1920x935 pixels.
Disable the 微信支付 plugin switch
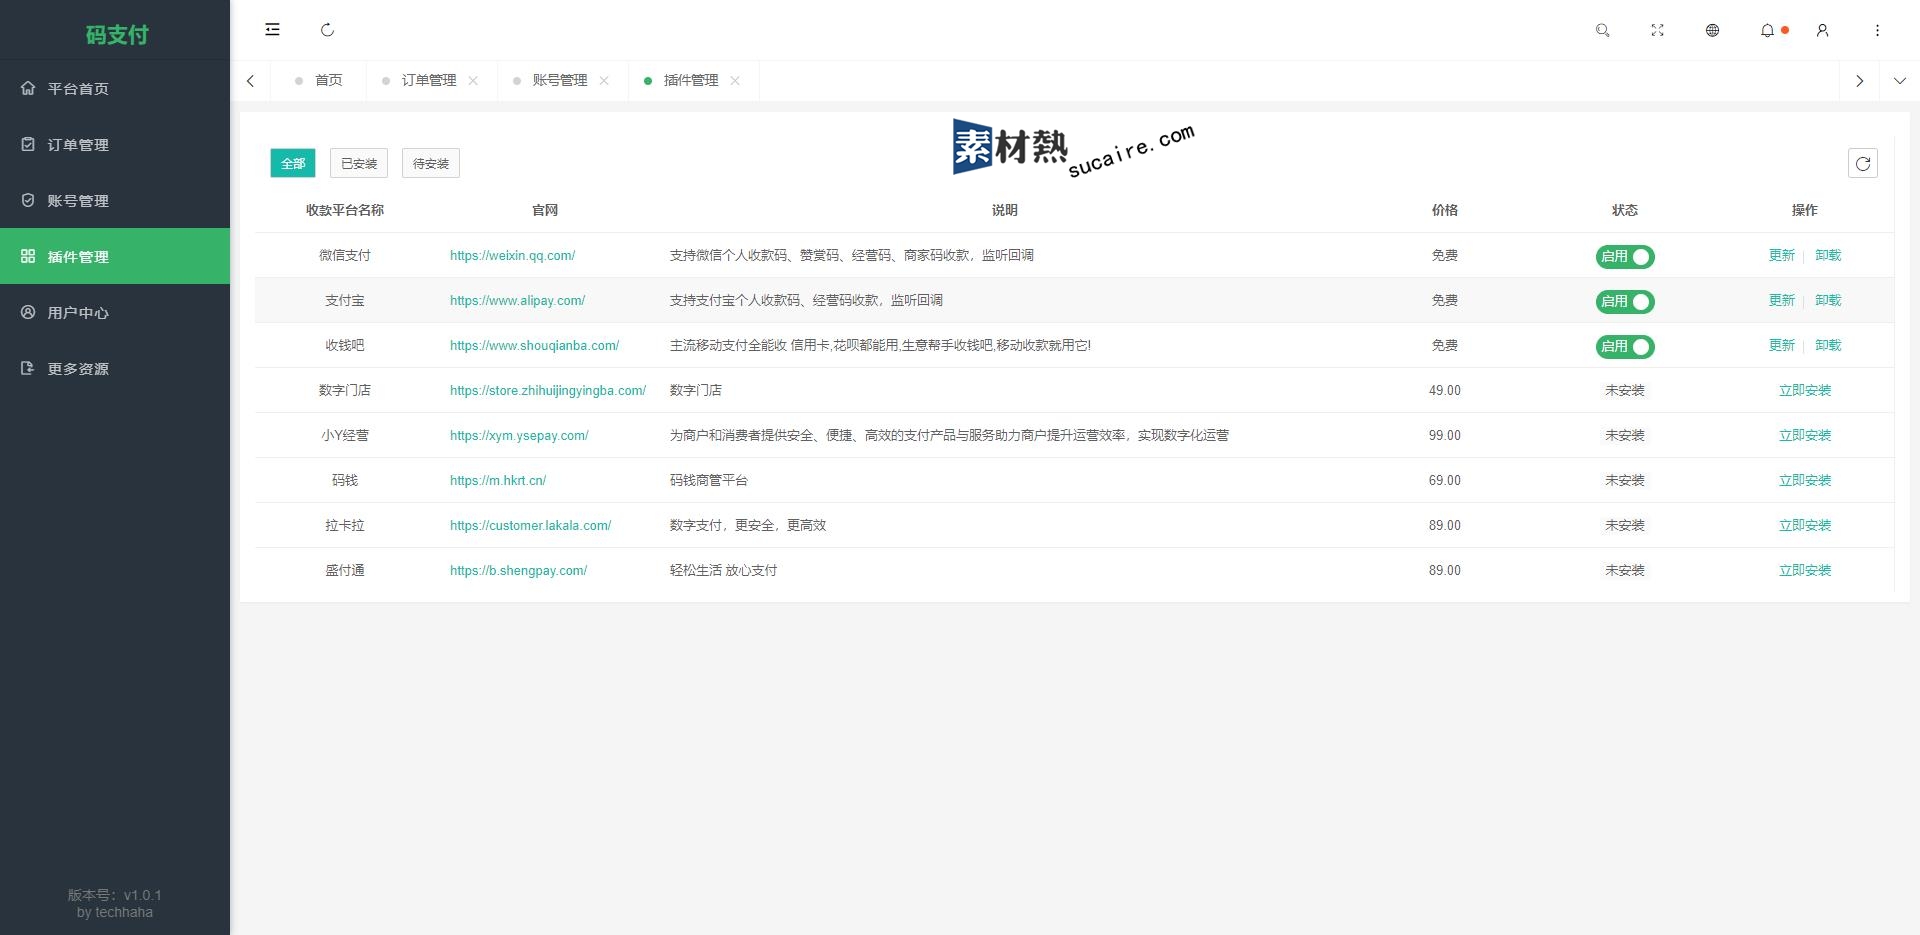(1625, 256)
